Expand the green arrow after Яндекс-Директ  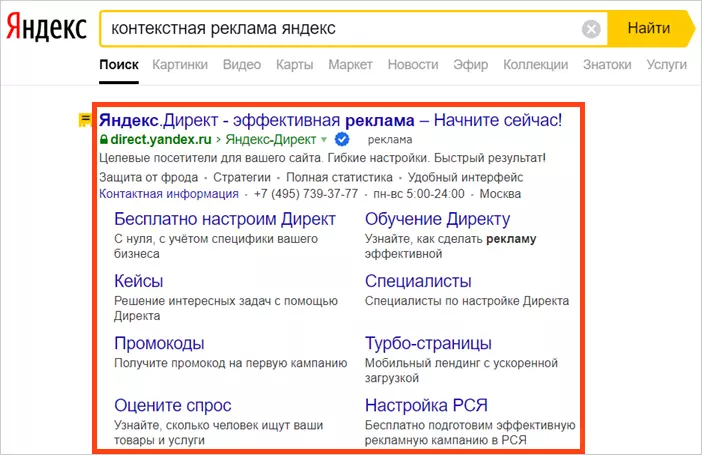[x=324, y=140]
